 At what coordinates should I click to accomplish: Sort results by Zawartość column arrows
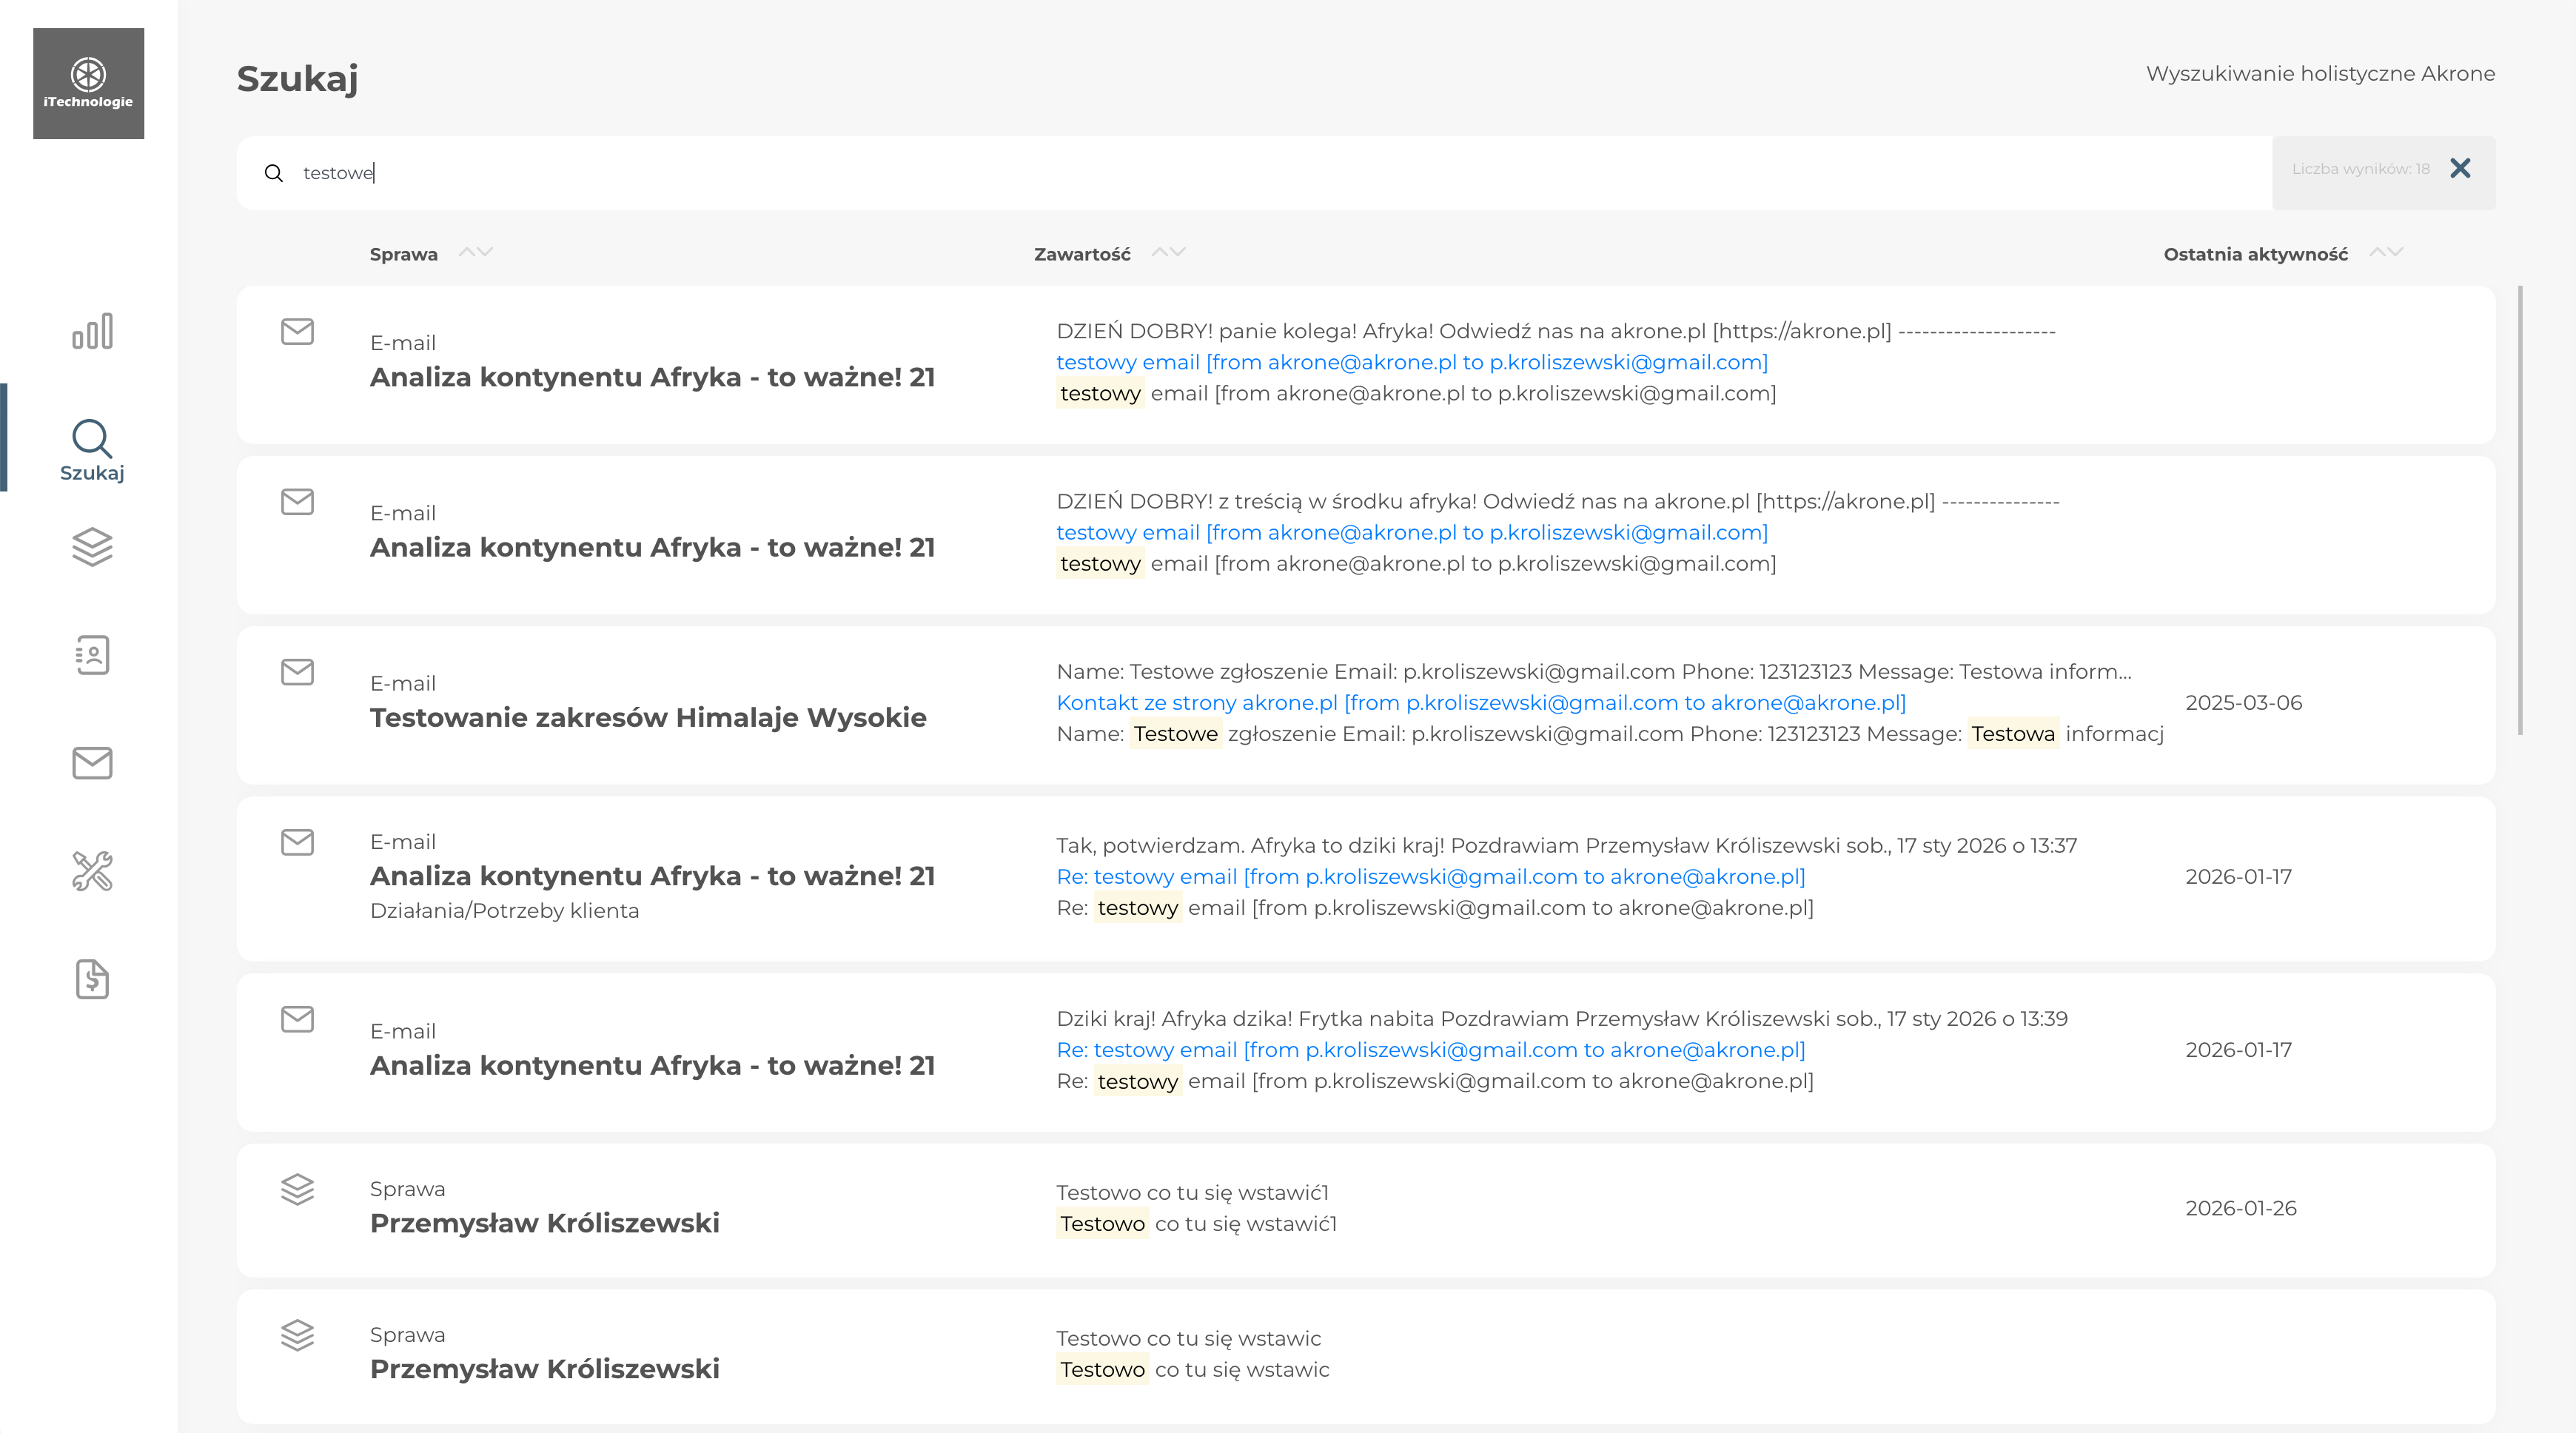[1168, 252]
